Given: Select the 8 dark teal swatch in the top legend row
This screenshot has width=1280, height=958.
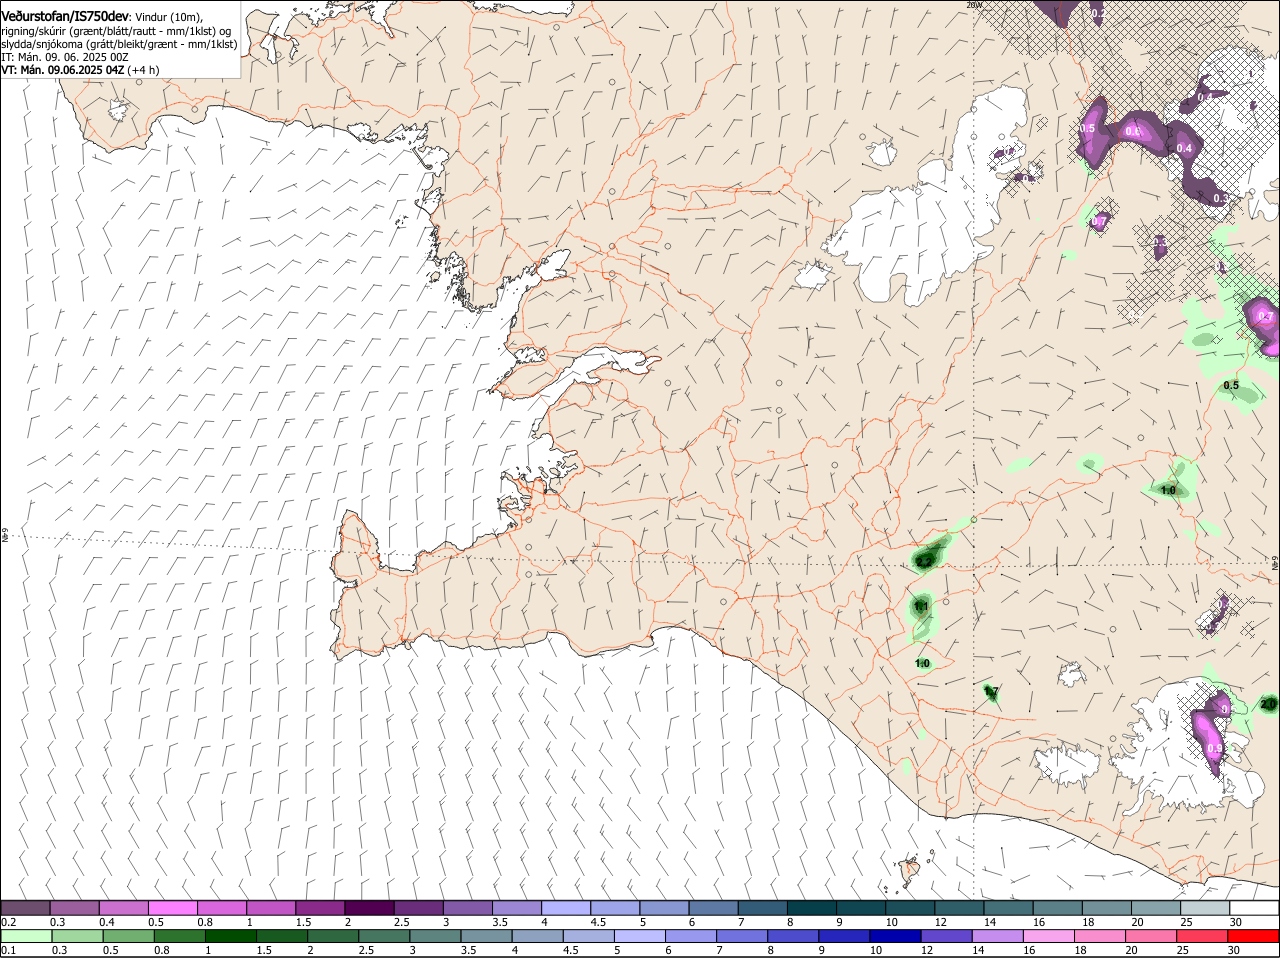Looking at the screenshot, I should click(x=812, y=908).
